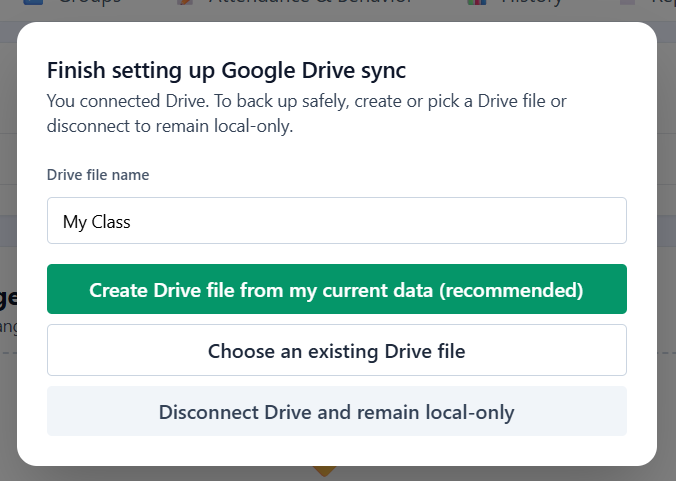Create Drive file from my current data
Image resolution: width=676 pixels, height=481 pixels.
click(x=337, y=289)
